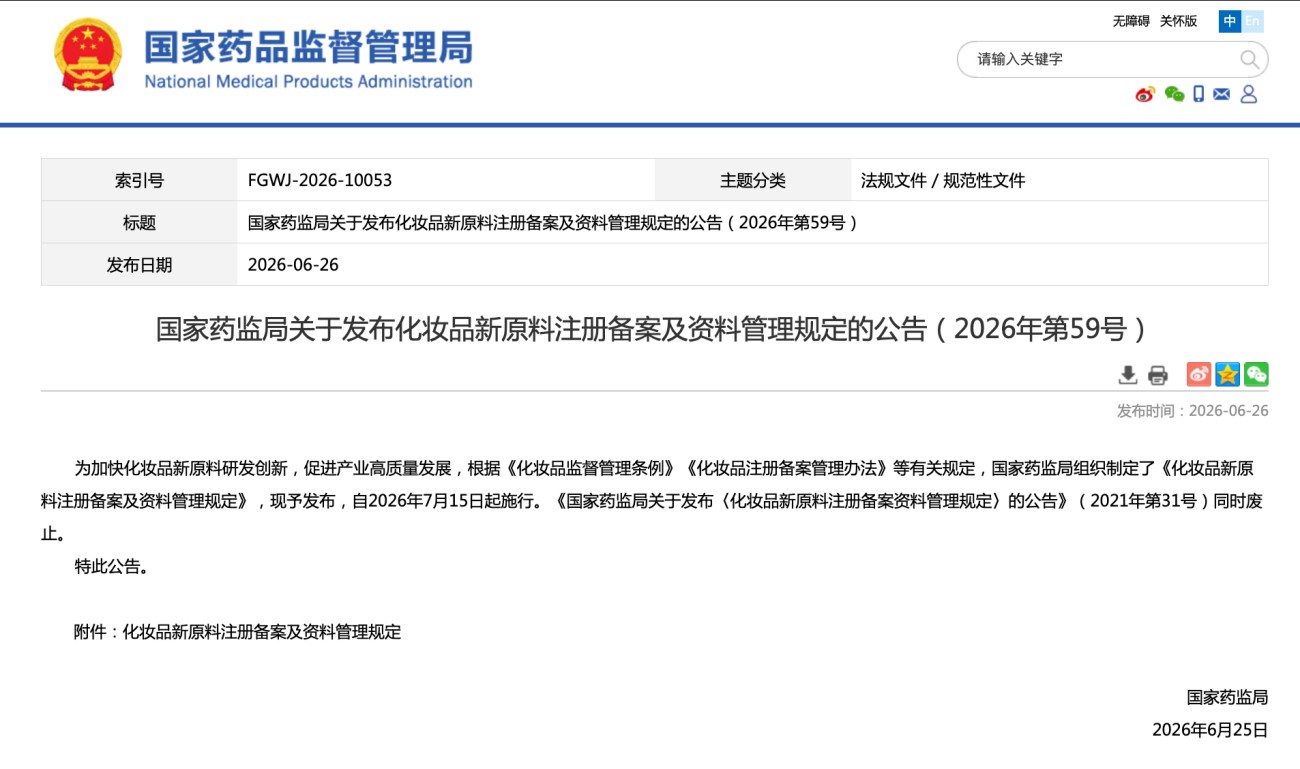This screenshot has height=769, width=1300.
Task: Open the mobile phone icon in header
Action: pos(1198,94)
